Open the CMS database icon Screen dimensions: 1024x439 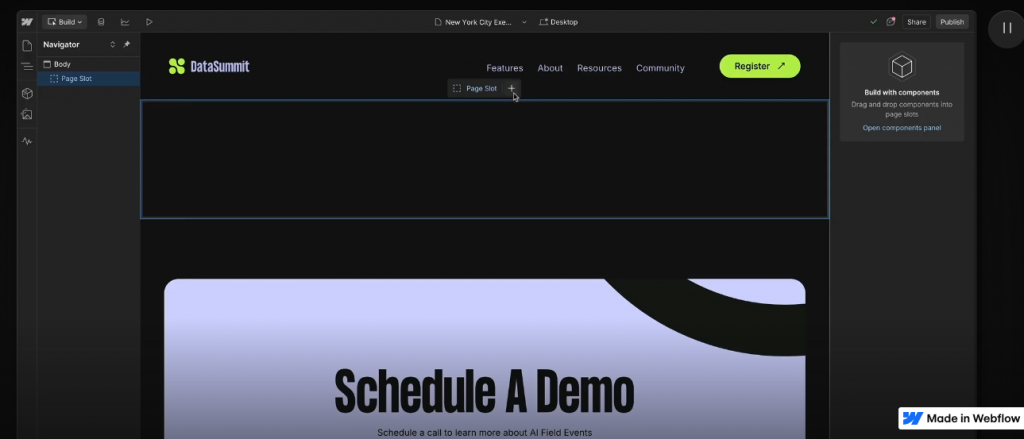(x=101, y=22)
